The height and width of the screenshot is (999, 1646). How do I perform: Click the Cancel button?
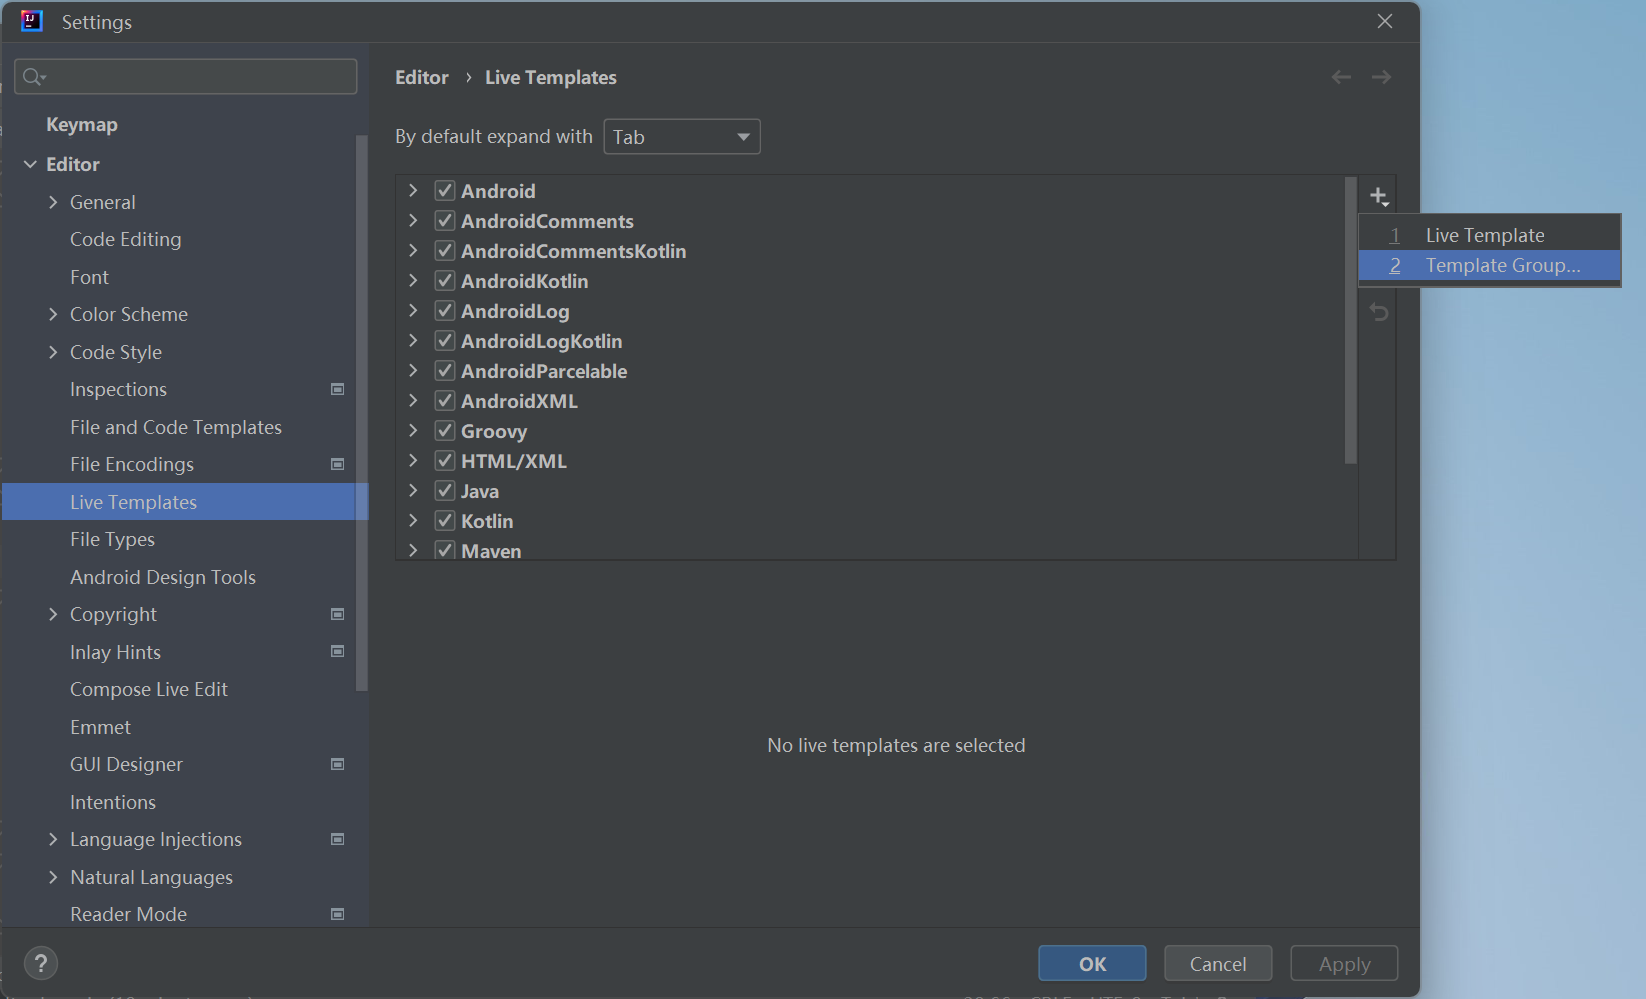(1218, 964)
